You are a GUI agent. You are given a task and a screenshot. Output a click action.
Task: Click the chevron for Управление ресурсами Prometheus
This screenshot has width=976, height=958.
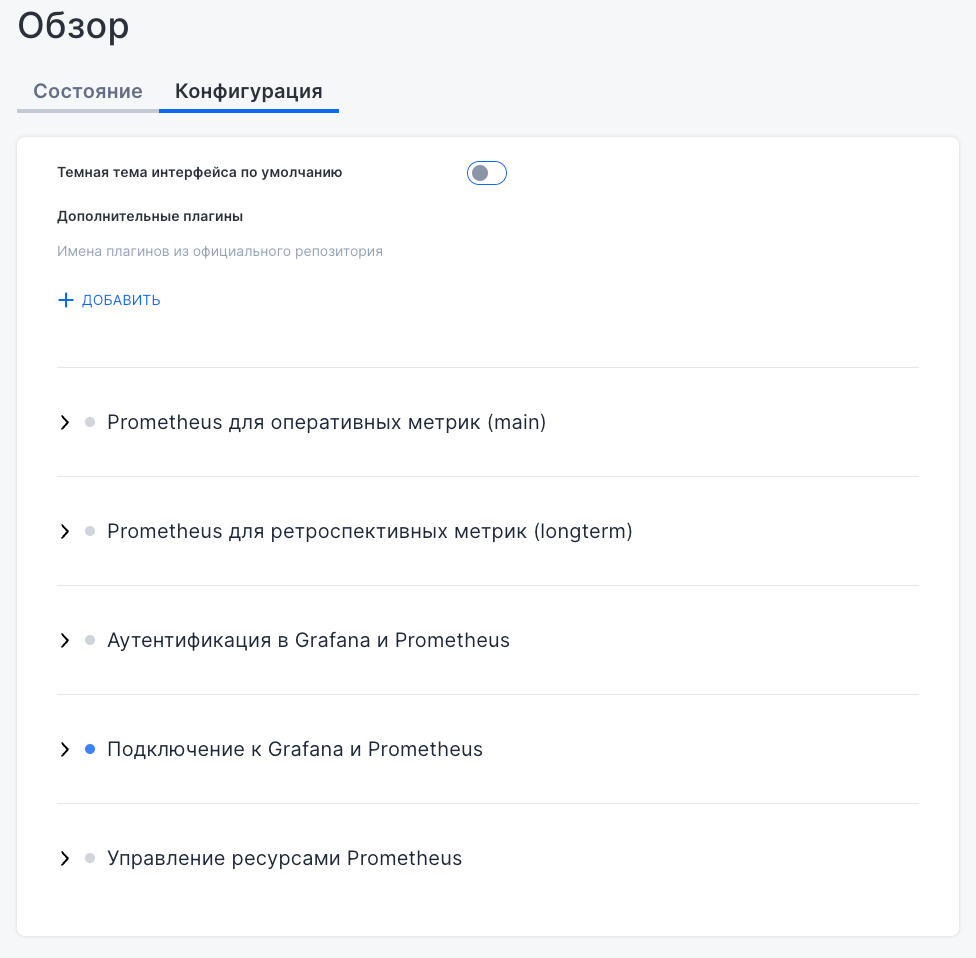65,859
